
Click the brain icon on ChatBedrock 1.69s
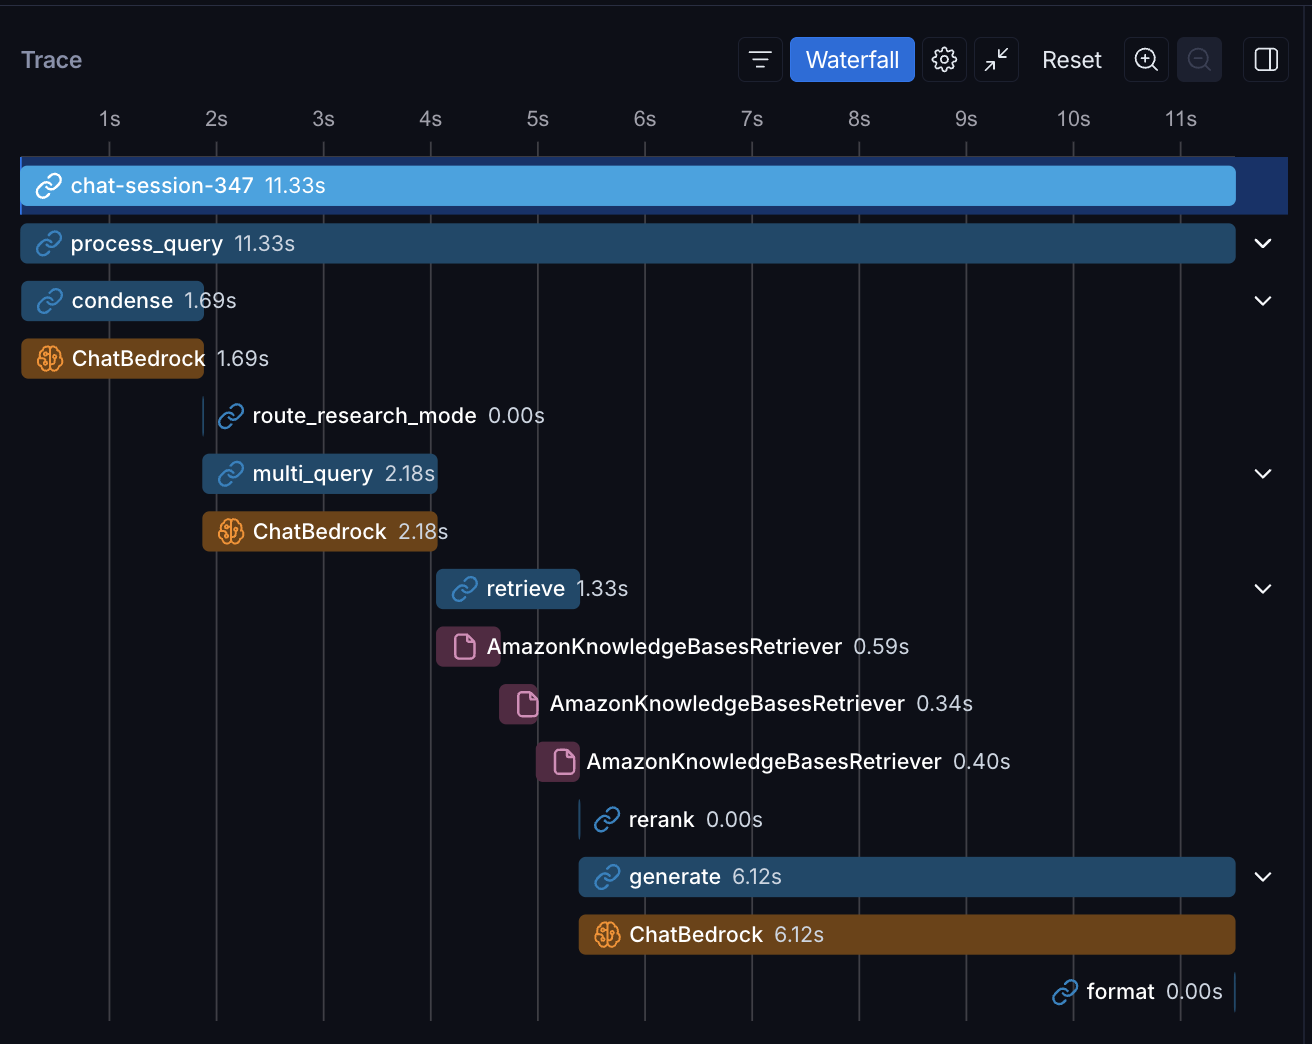pos(50,359)
